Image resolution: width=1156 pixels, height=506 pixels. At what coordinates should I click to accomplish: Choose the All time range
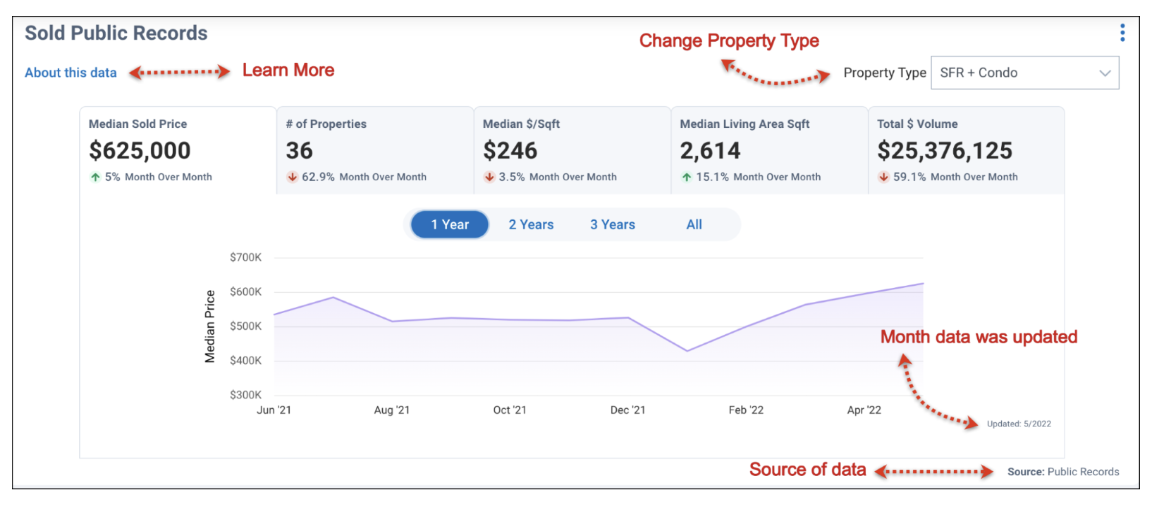(694, 224)
